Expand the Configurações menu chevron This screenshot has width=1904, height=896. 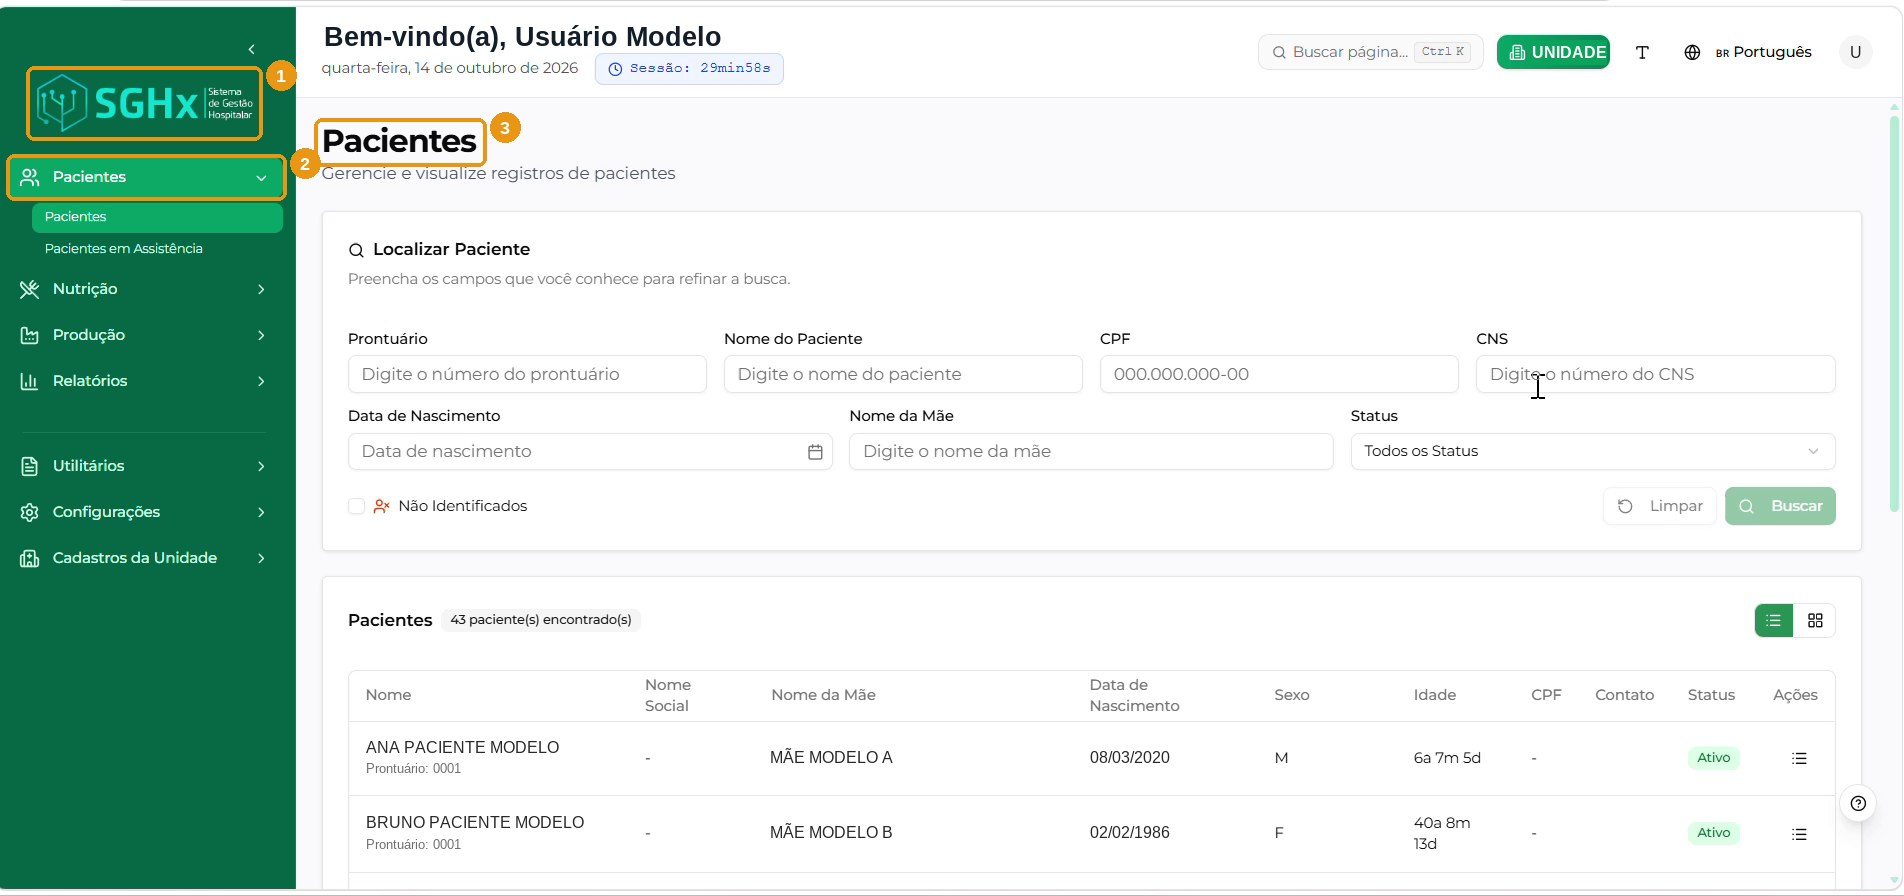pyautogui.click(x=261, y=512)
